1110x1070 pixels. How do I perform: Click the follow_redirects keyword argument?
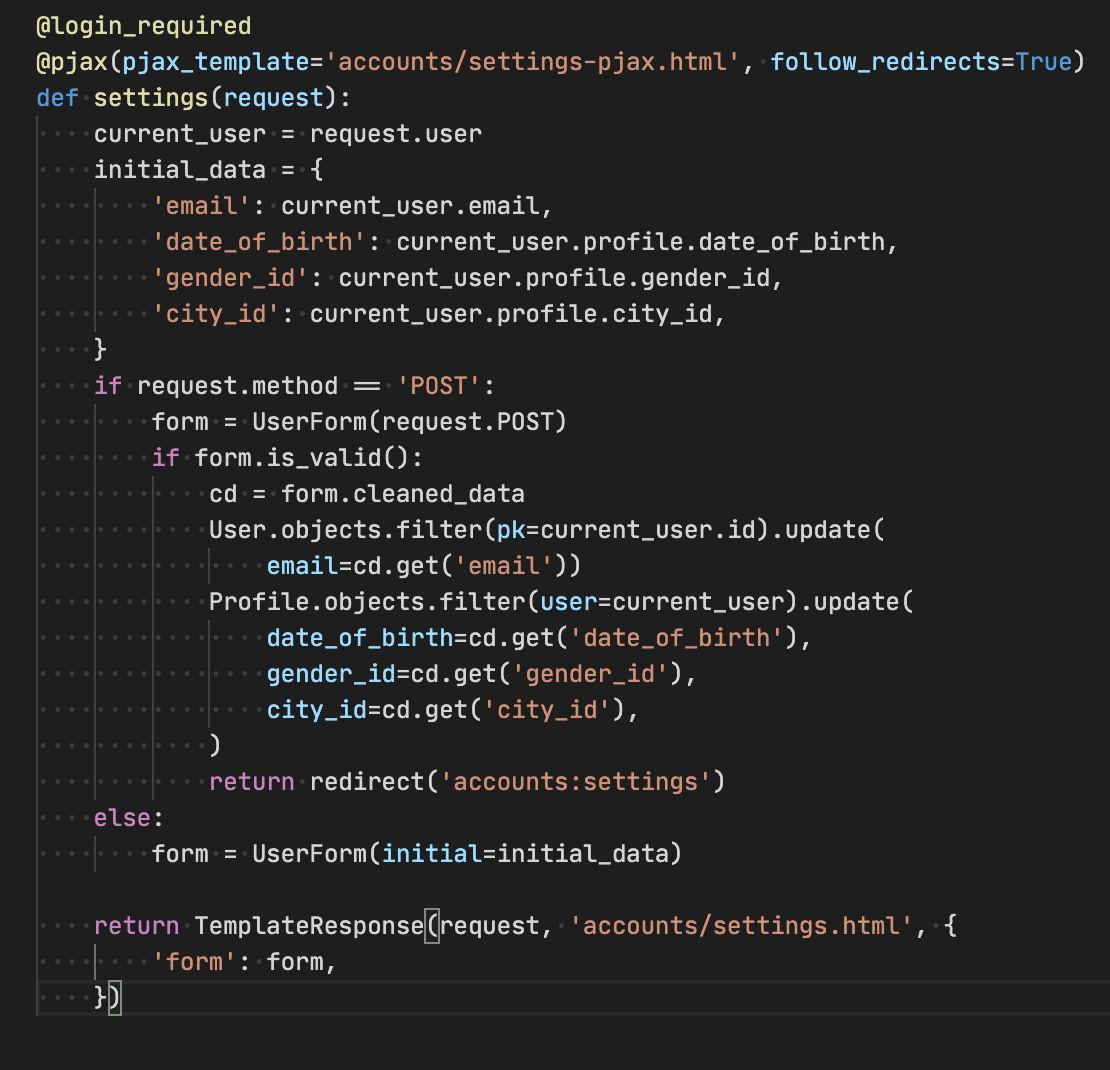coord(885,62)
